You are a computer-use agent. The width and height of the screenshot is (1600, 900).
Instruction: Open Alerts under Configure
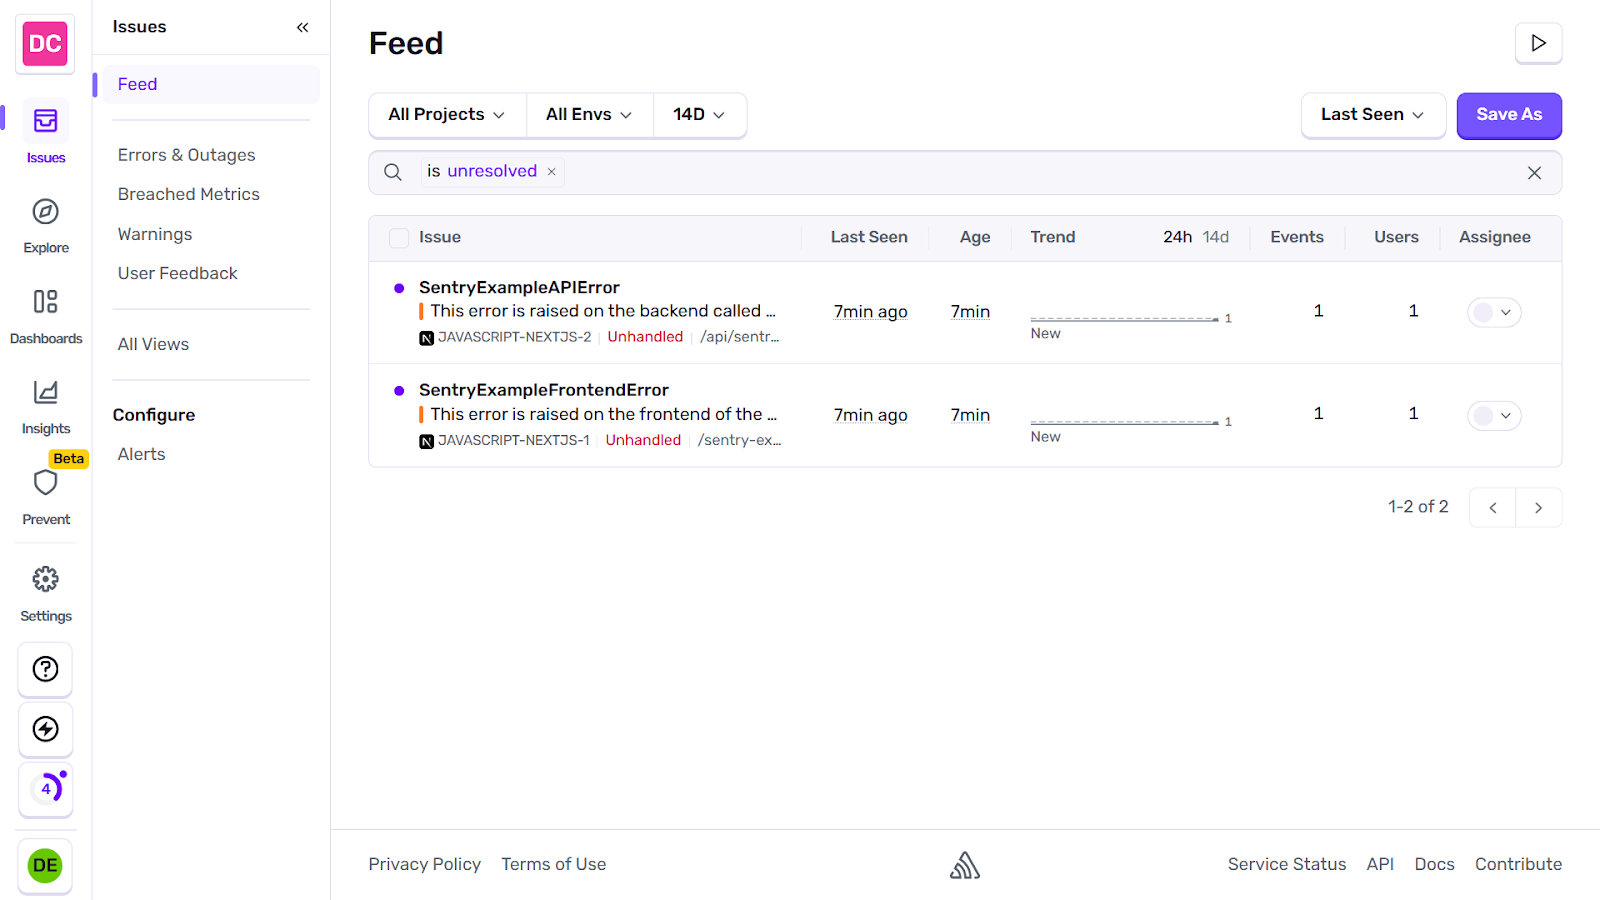140,453
